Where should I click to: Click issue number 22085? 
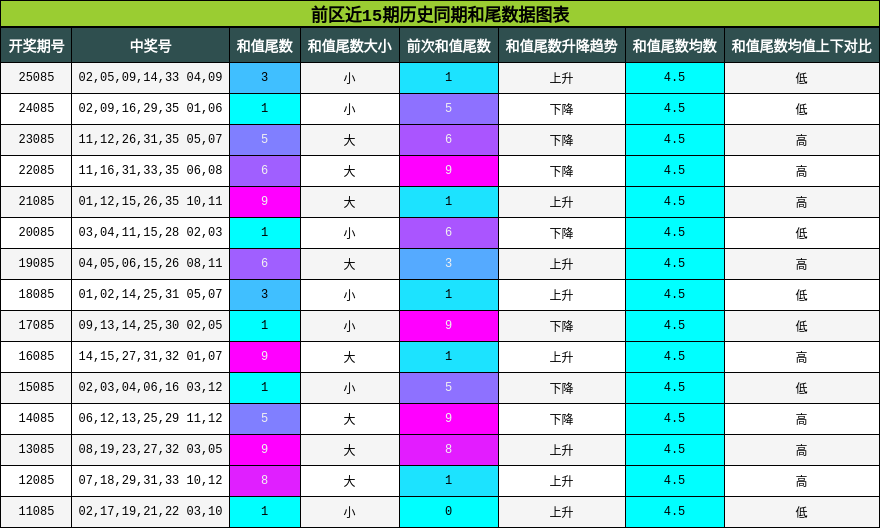coord(36,170)
